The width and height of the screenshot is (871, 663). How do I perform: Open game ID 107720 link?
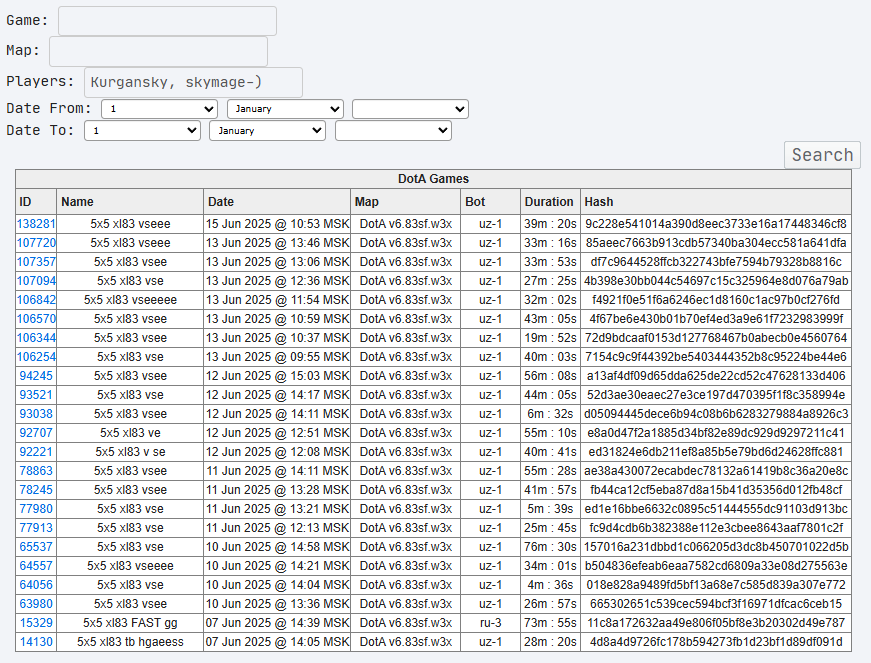click(x=36, y=243)
